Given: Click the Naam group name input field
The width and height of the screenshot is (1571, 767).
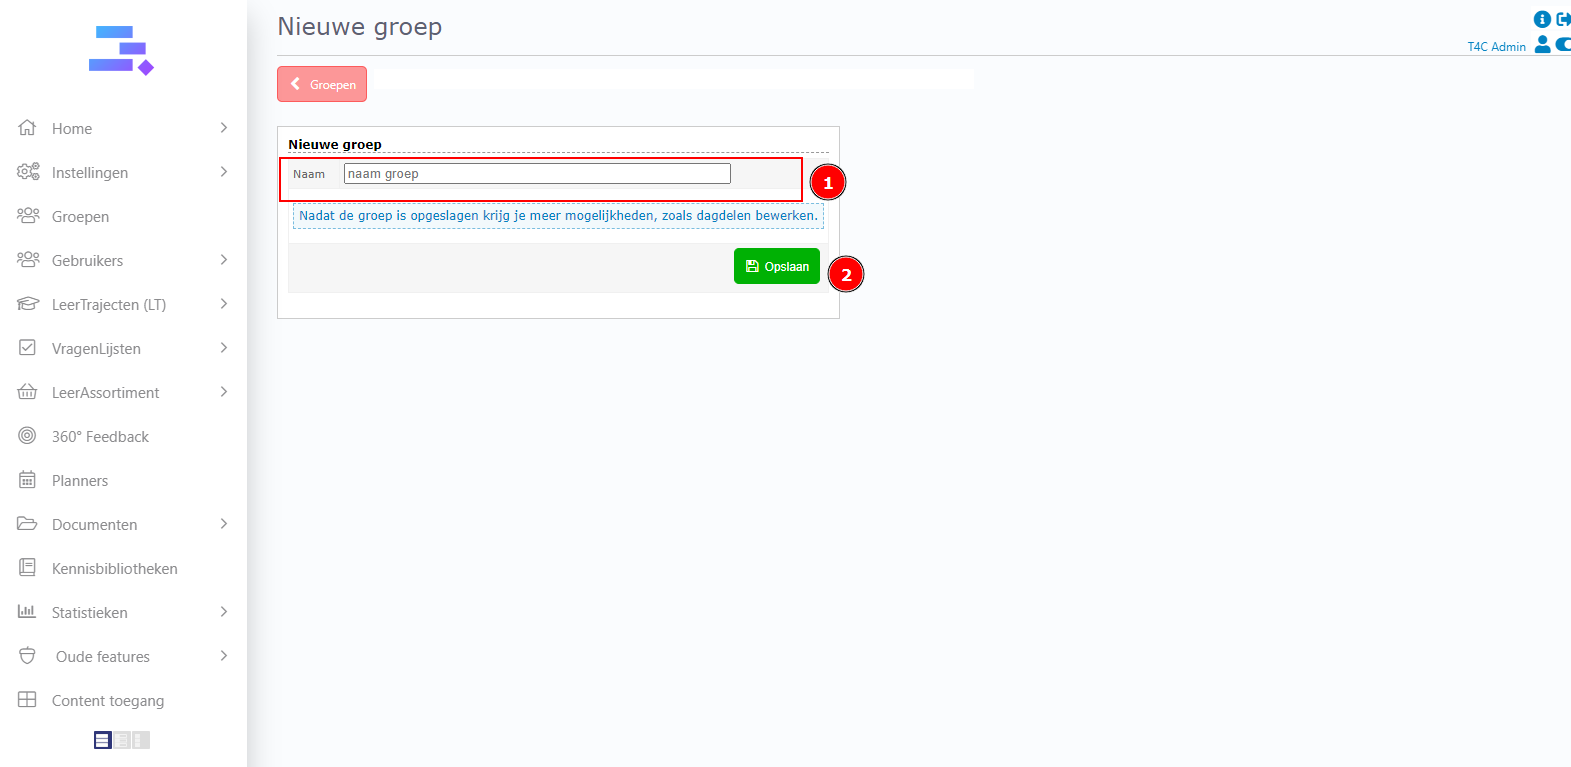Looking at the screenshot, I should 537,174.
